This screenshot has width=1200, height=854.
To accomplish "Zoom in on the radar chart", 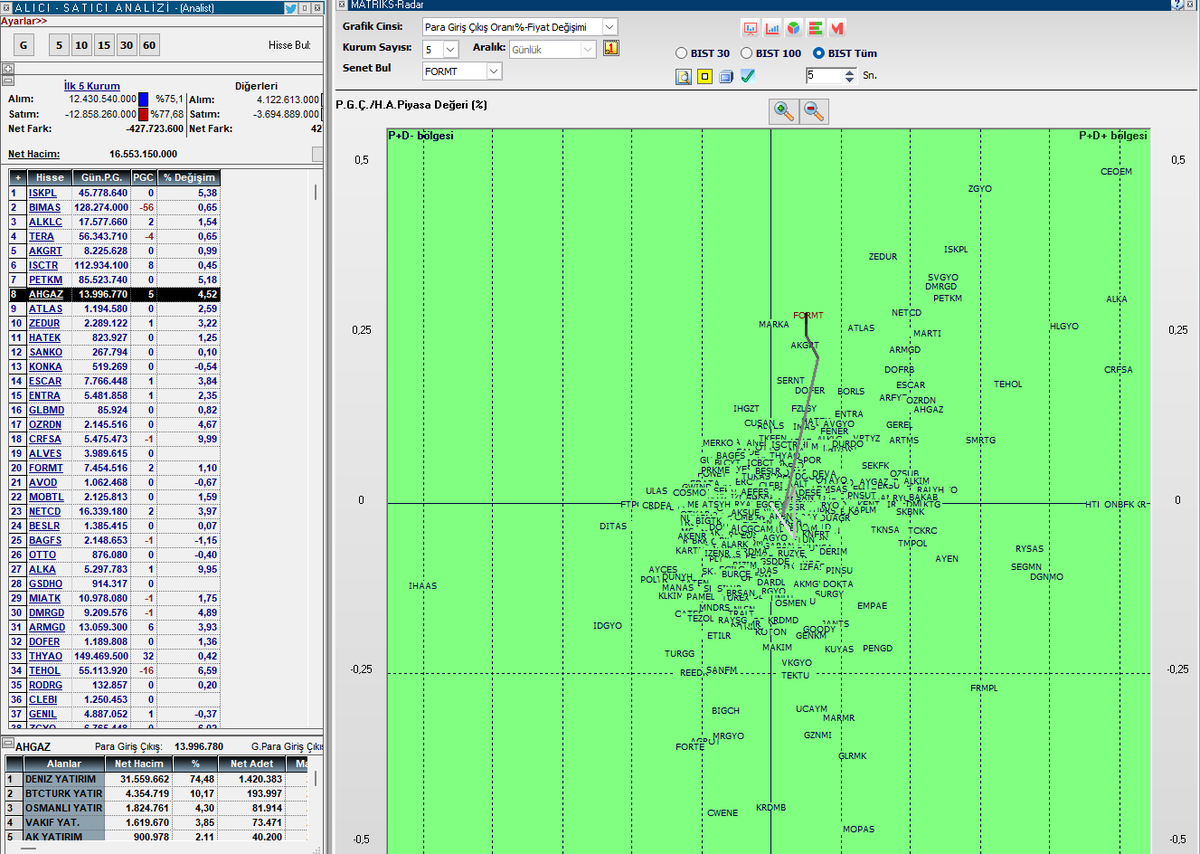I will point(784,112).
